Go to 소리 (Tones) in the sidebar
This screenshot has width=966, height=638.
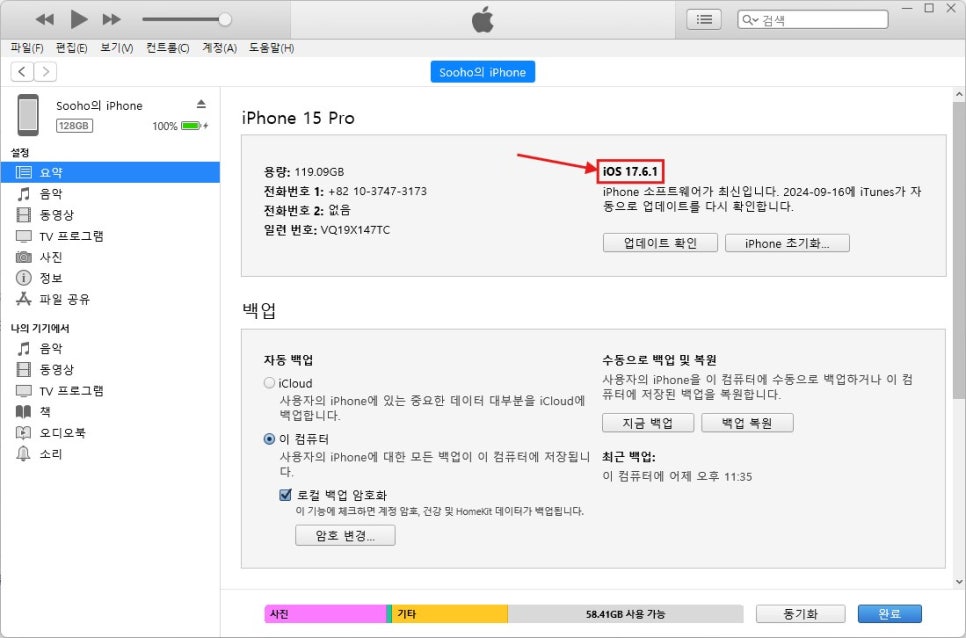pyautogui.click(x=50, y=454)
